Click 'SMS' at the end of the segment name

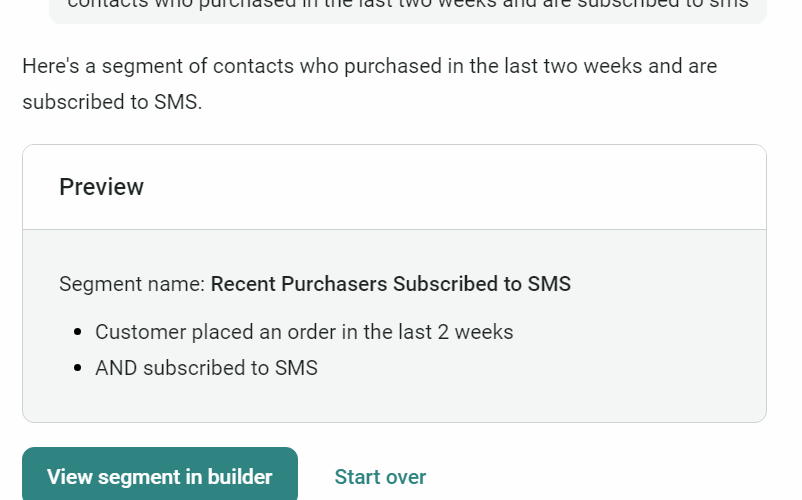pos(549,284)
